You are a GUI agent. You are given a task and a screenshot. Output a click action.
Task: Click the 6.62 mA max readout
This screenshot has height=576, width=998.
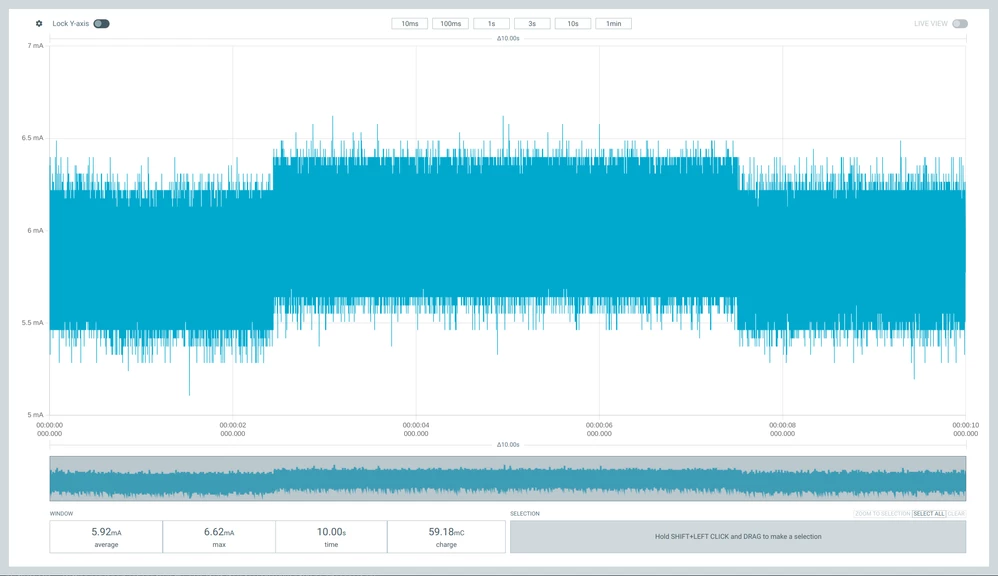(x=219, y=537)
